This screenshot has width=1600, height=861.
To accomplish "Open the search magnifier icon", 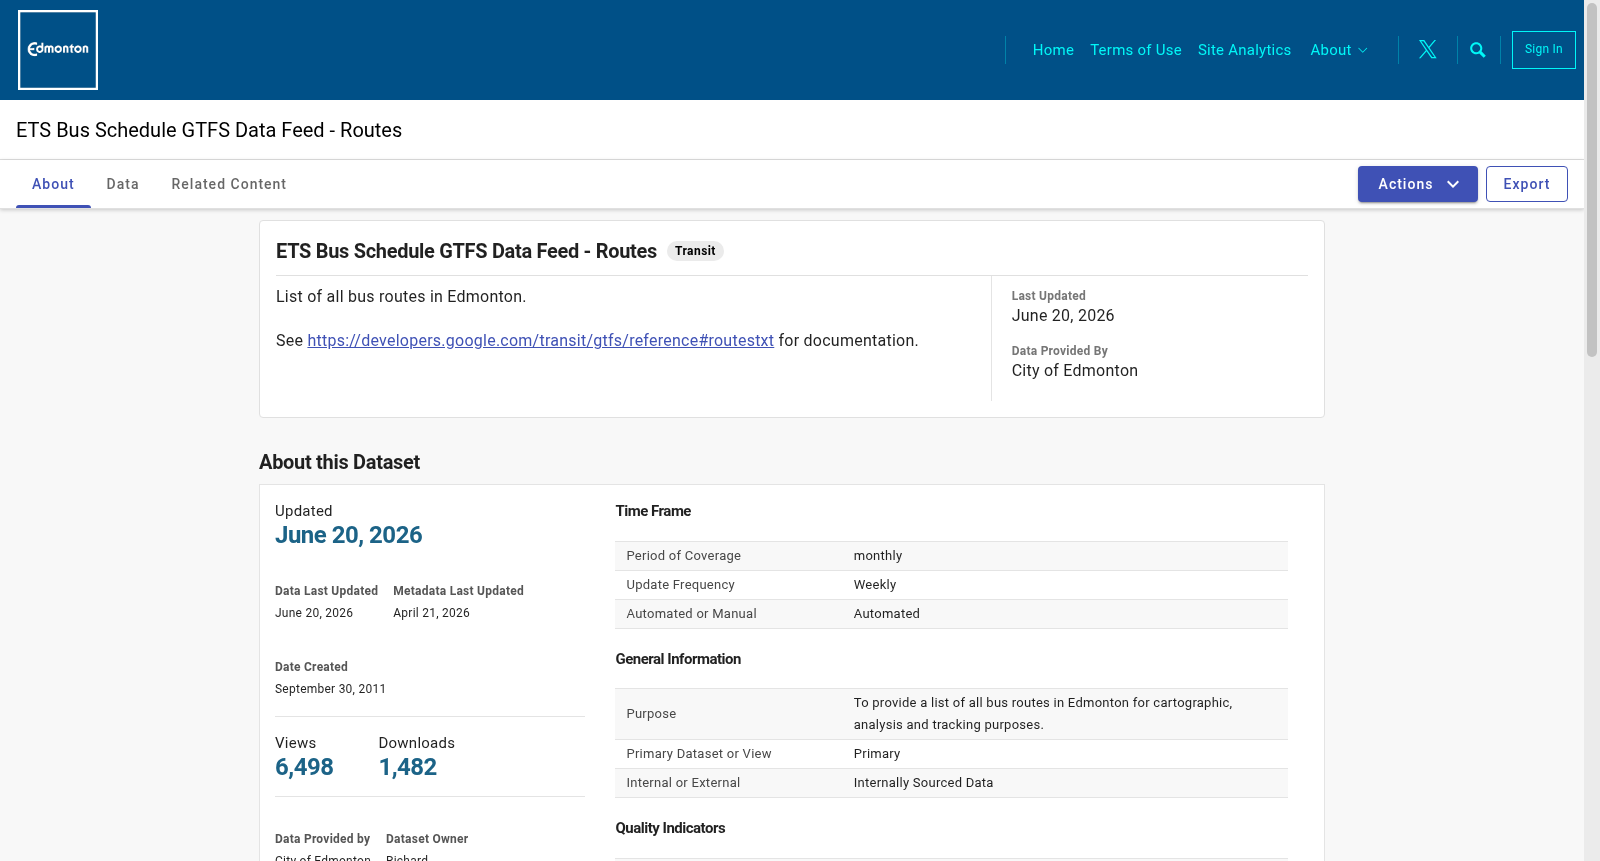I will [1478, 50].
